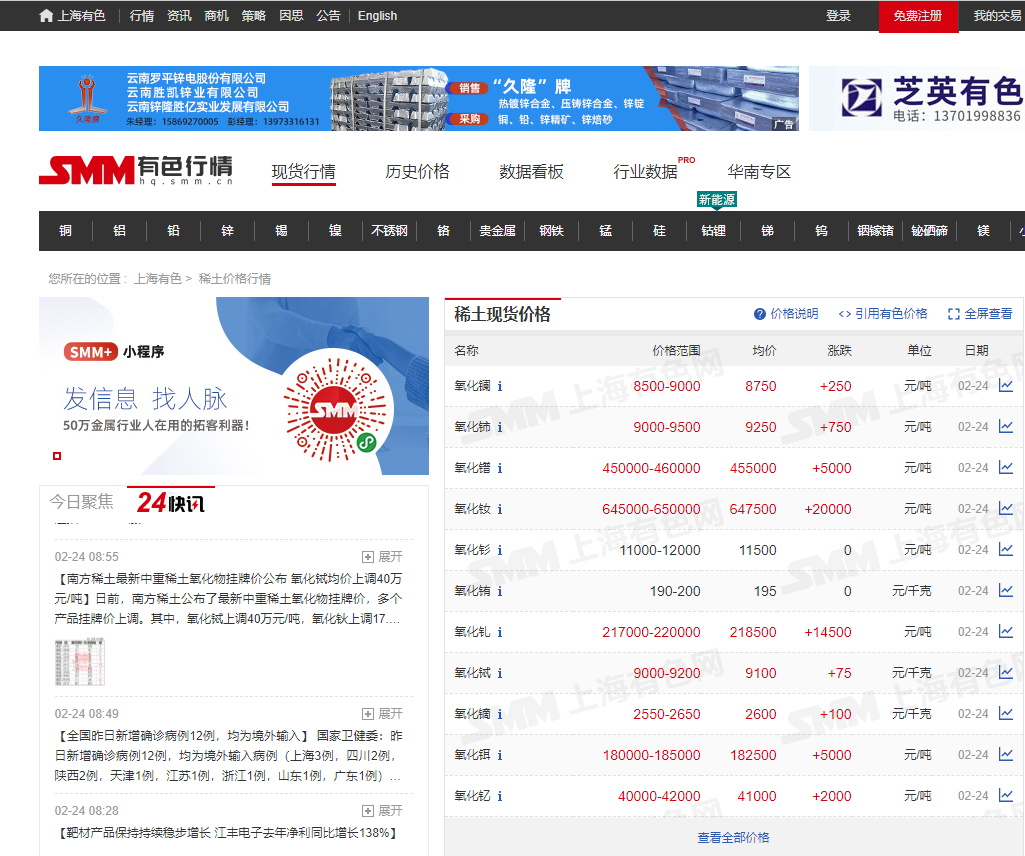Open 我的交易 in top bar
The width and height of the screenshot is (1025, 856).
[x=998, y=16]
